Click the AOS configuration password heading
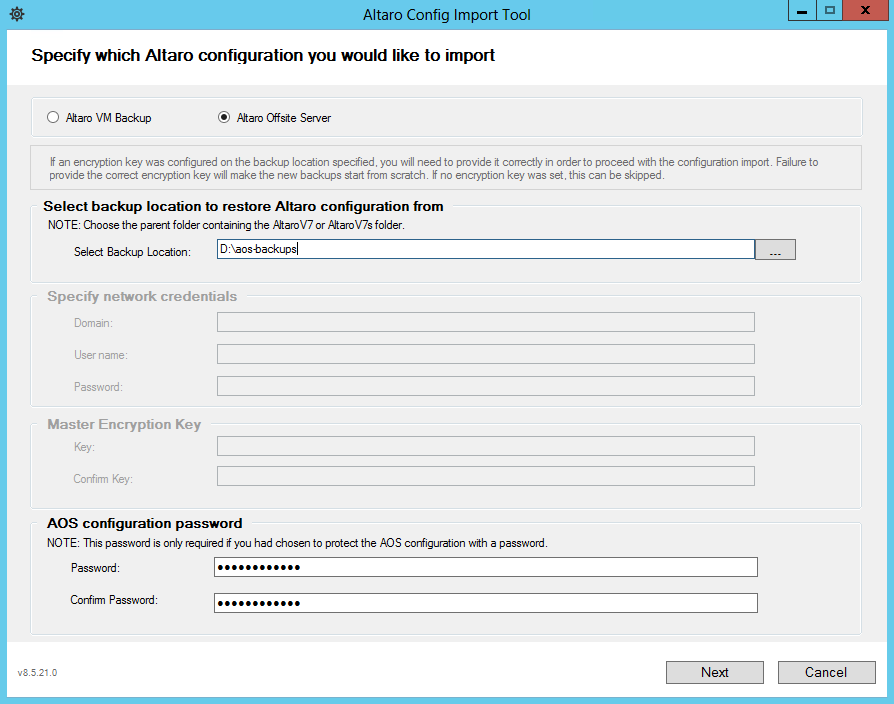Viewport: 894px width, 704px height. click(144, 523)
